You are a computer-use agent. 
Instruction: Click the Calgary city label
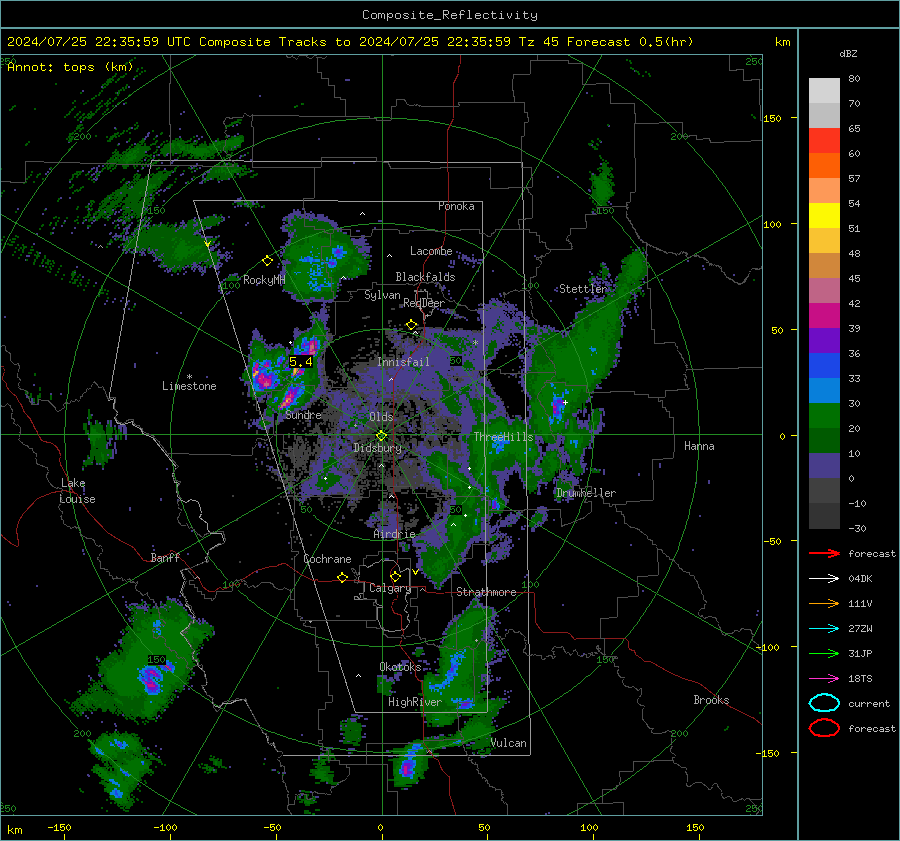point(390,588)
